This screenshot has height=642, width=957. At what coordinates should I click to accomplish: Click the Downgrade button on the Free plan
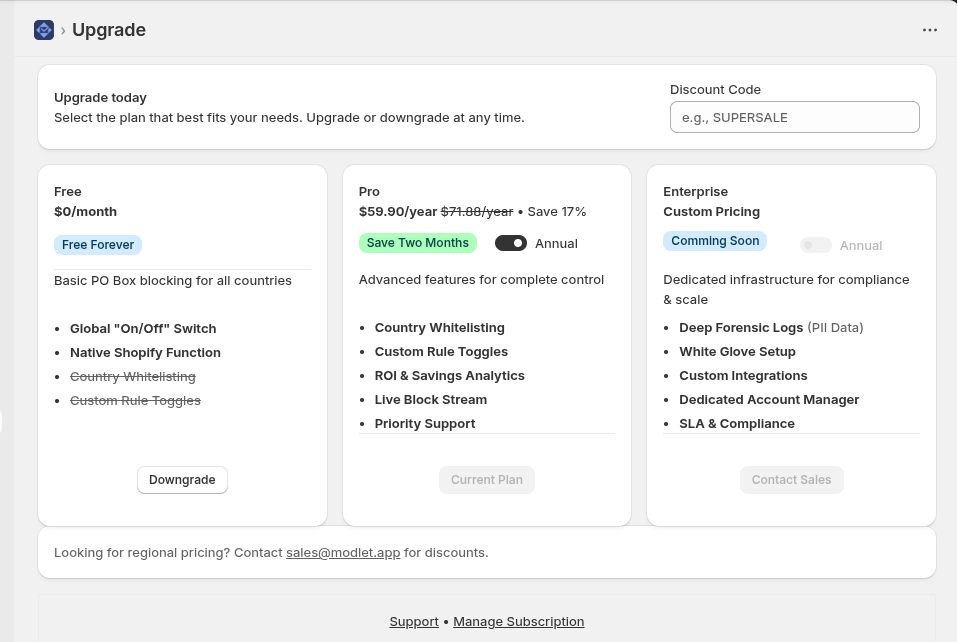tap(182, 480)
